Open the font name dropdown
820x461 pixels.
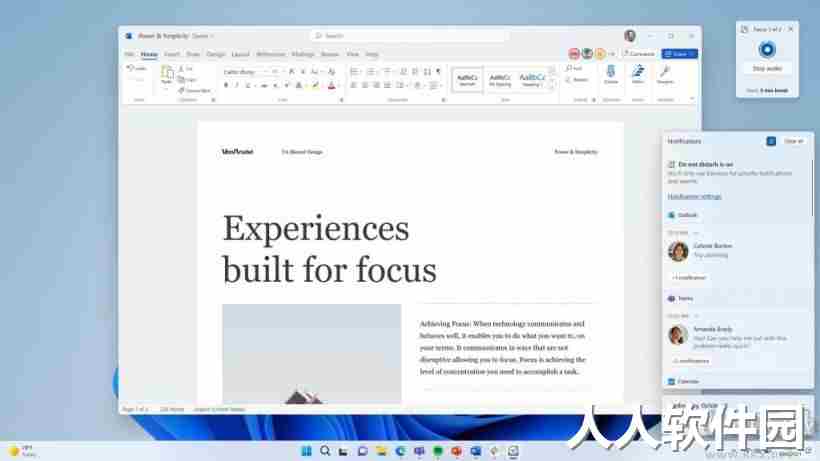point(265,72)
